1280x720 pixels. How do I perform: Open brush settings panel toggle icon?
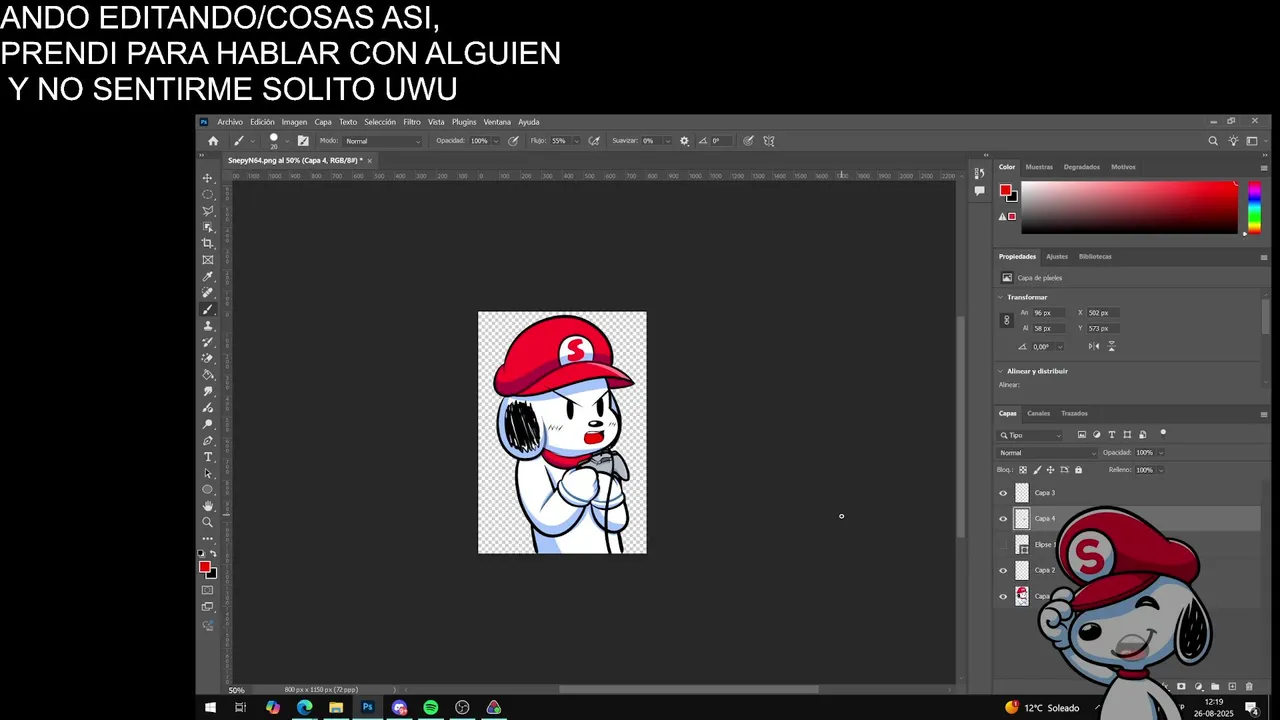click(303, 141)
